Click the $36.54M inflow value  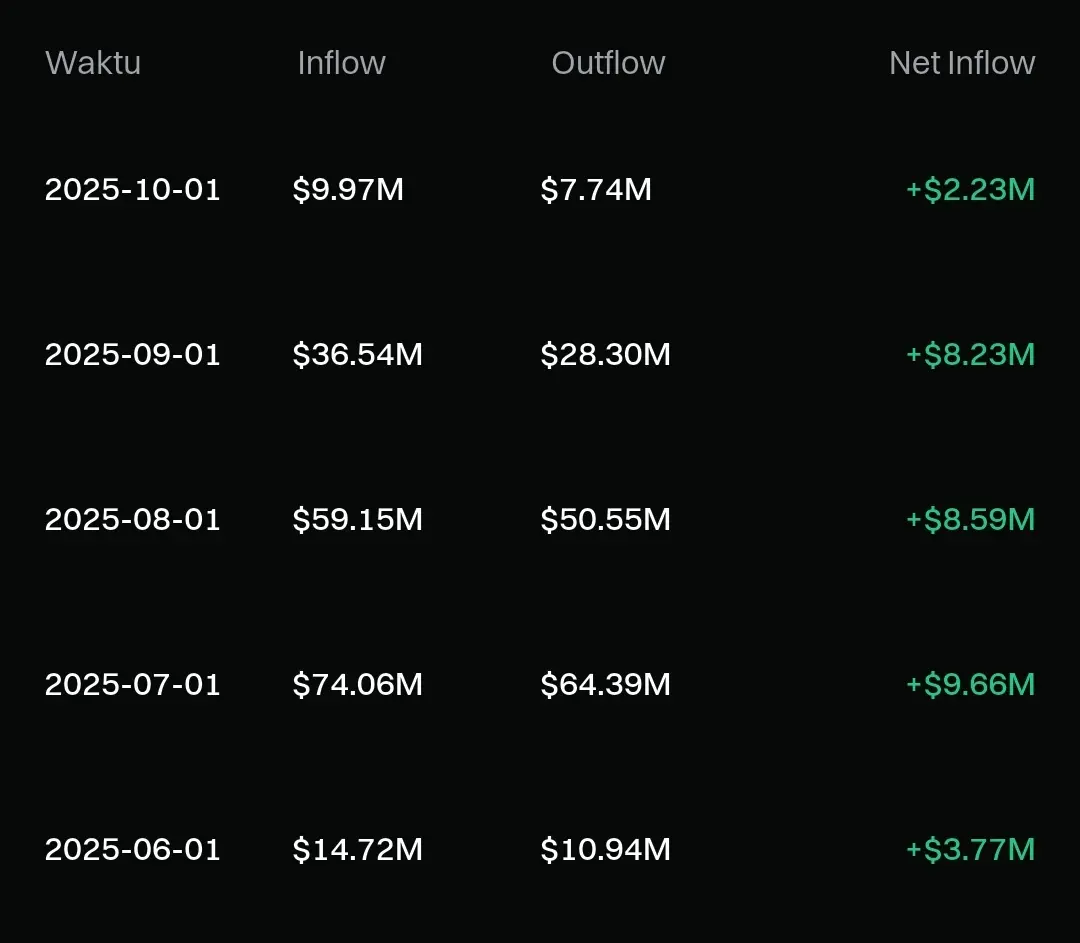357,354
